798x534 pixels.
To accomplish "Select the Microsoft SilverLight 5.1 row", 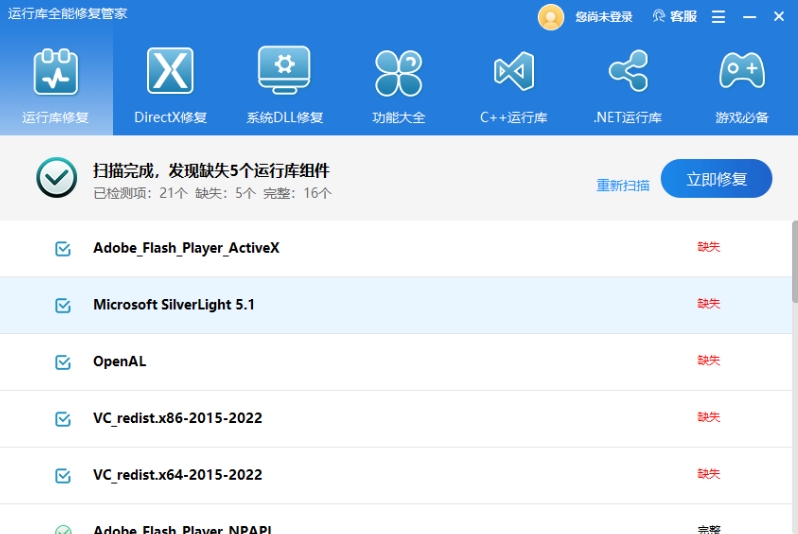I will pos(400,305).
